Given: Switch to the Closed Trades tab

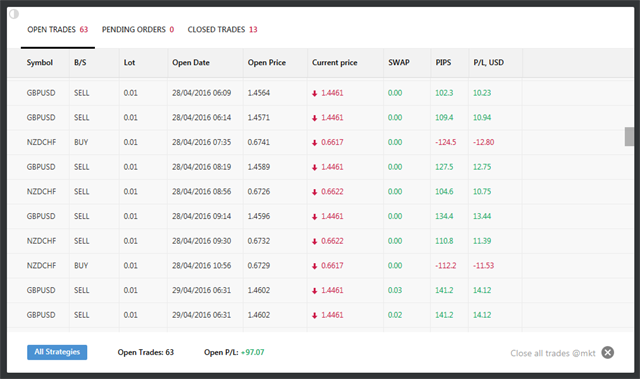Looking at the screenshot, I should [222, 29].
